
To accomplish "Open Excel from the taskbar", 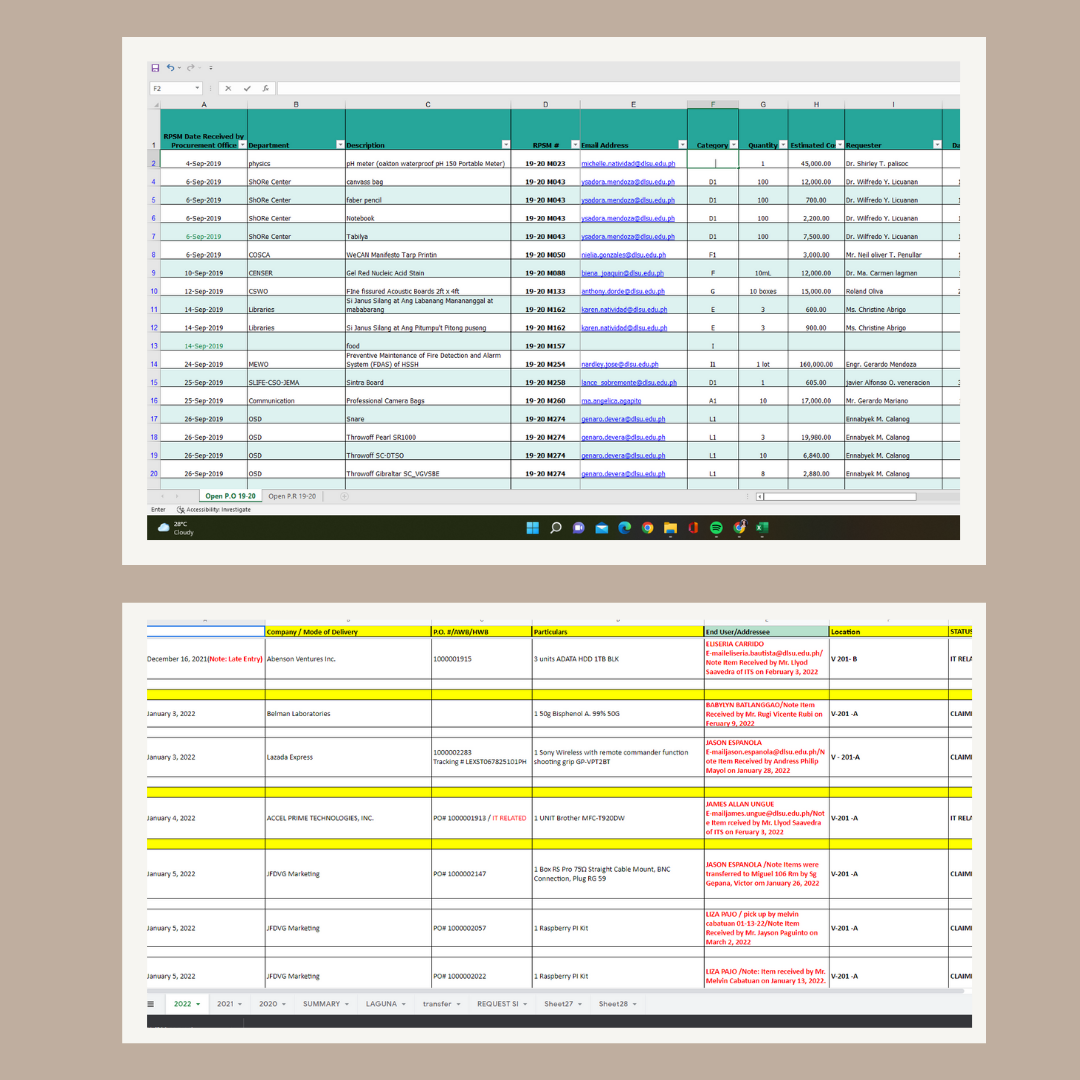I will tap(762, 528).
